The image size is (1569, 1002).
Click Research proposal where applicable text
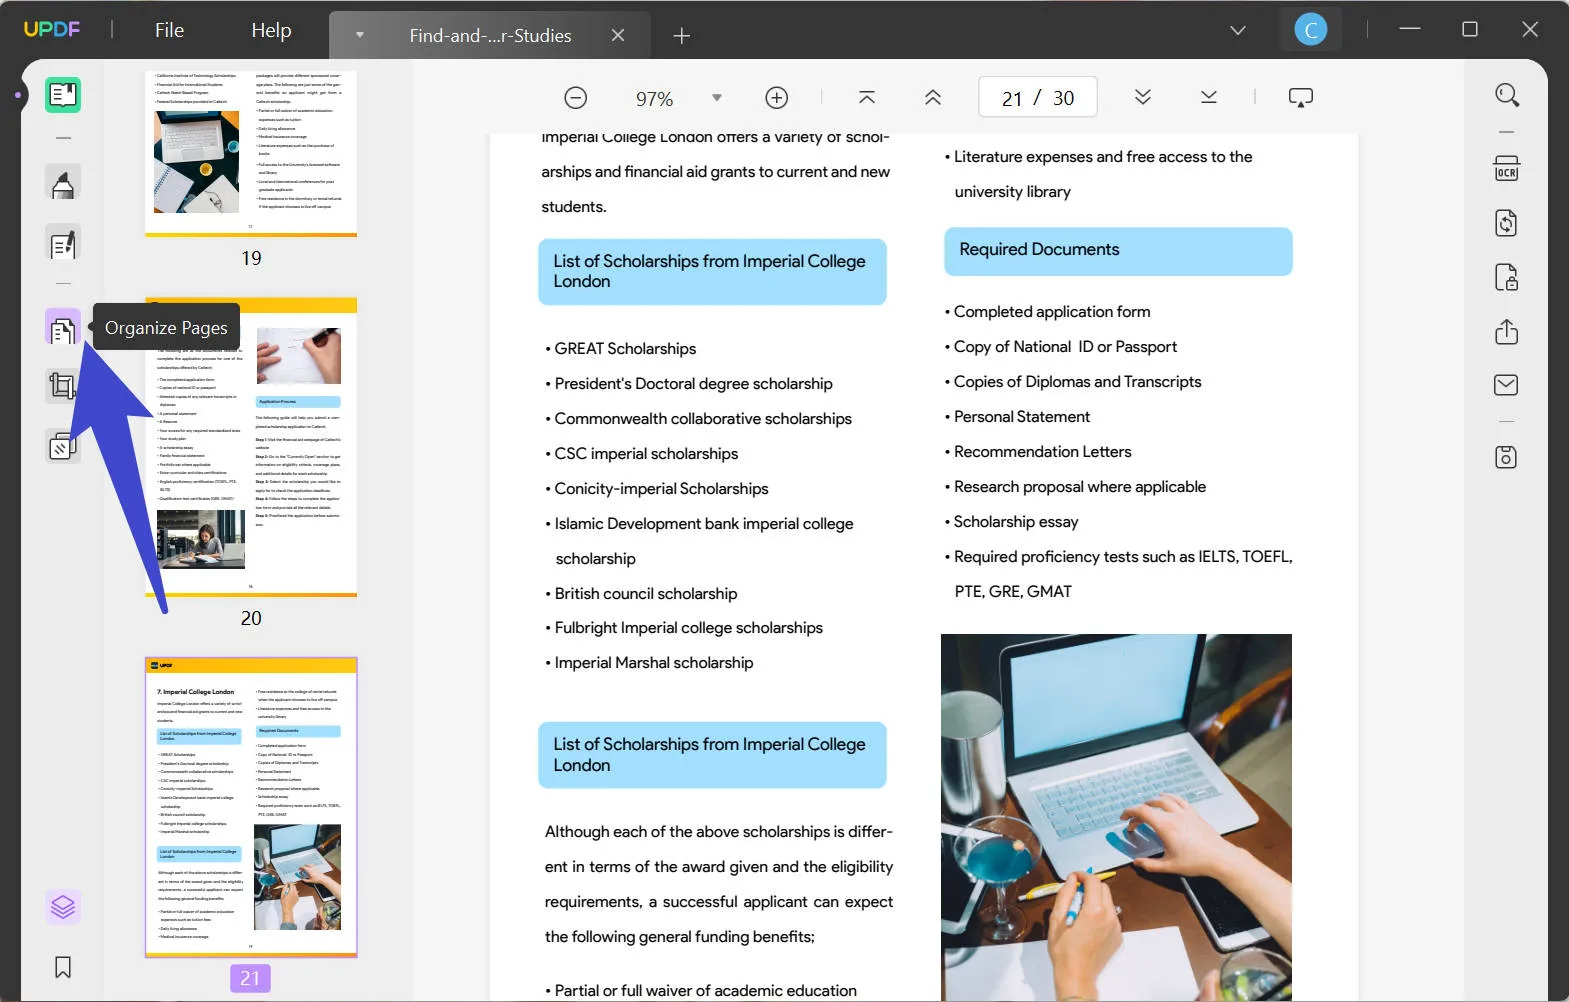click(x=1080, y=487)
